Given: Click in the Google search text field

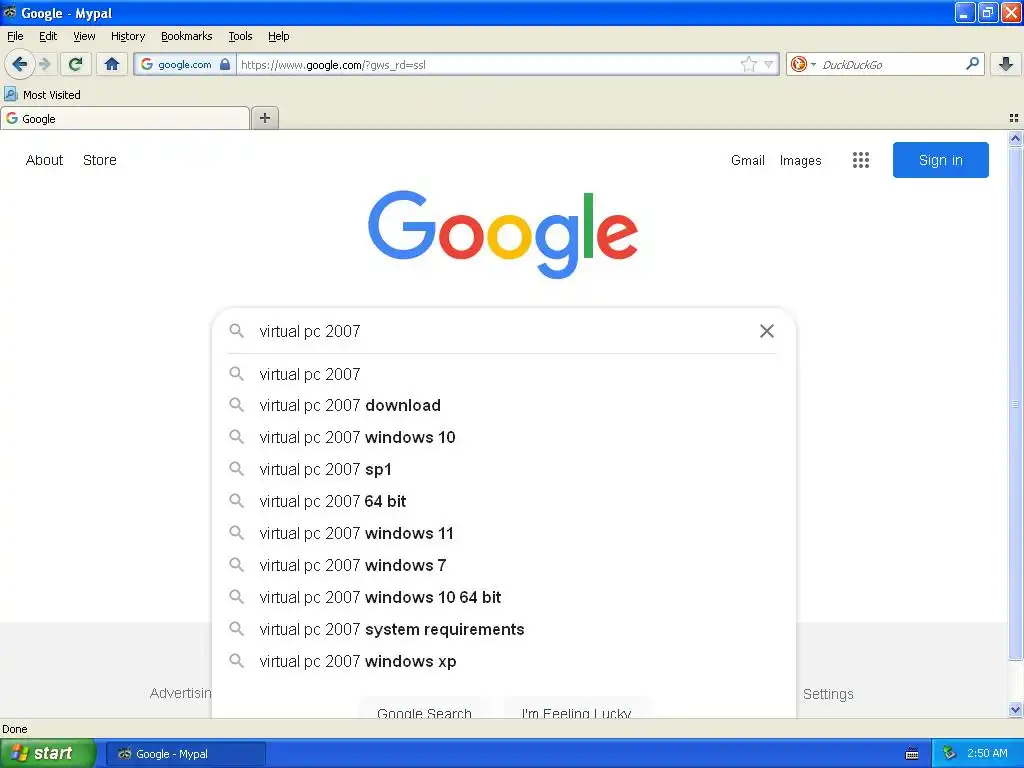Looking at the screenshot, I should pyautogui.click(x=503, y=331).
